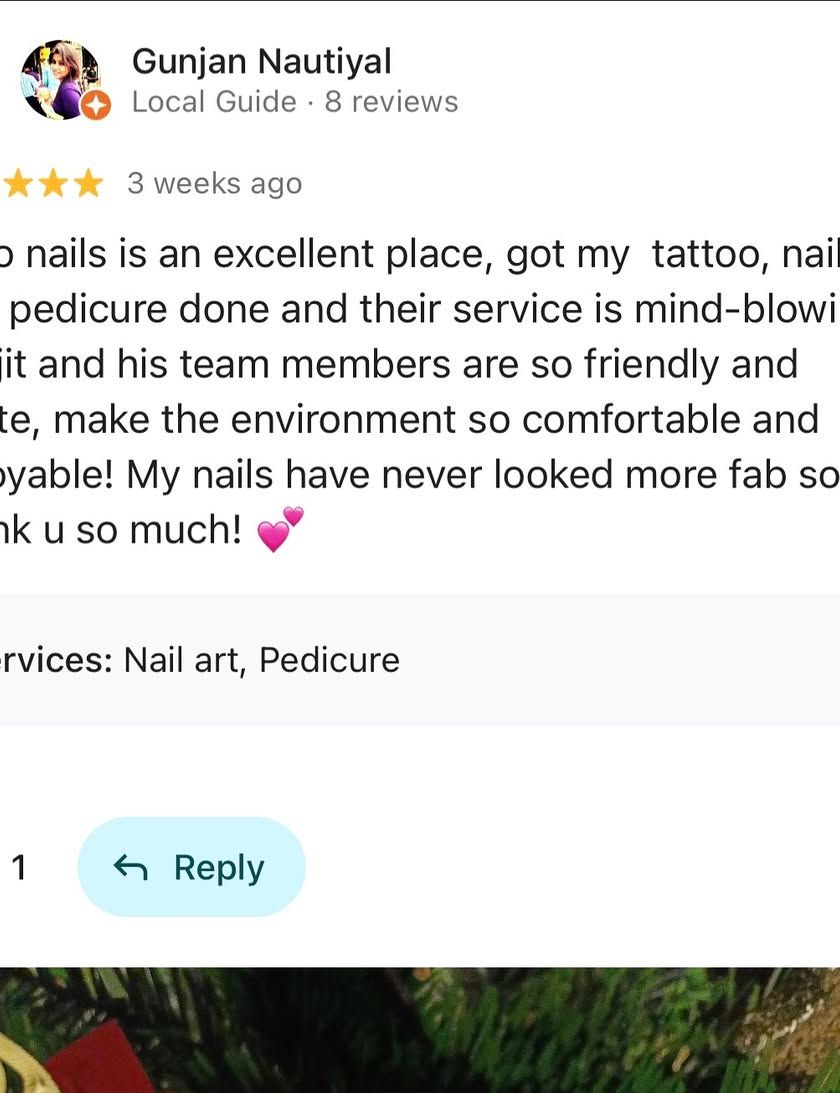Open the photo below the review
840x1093 pixels.
[420, 1030]
